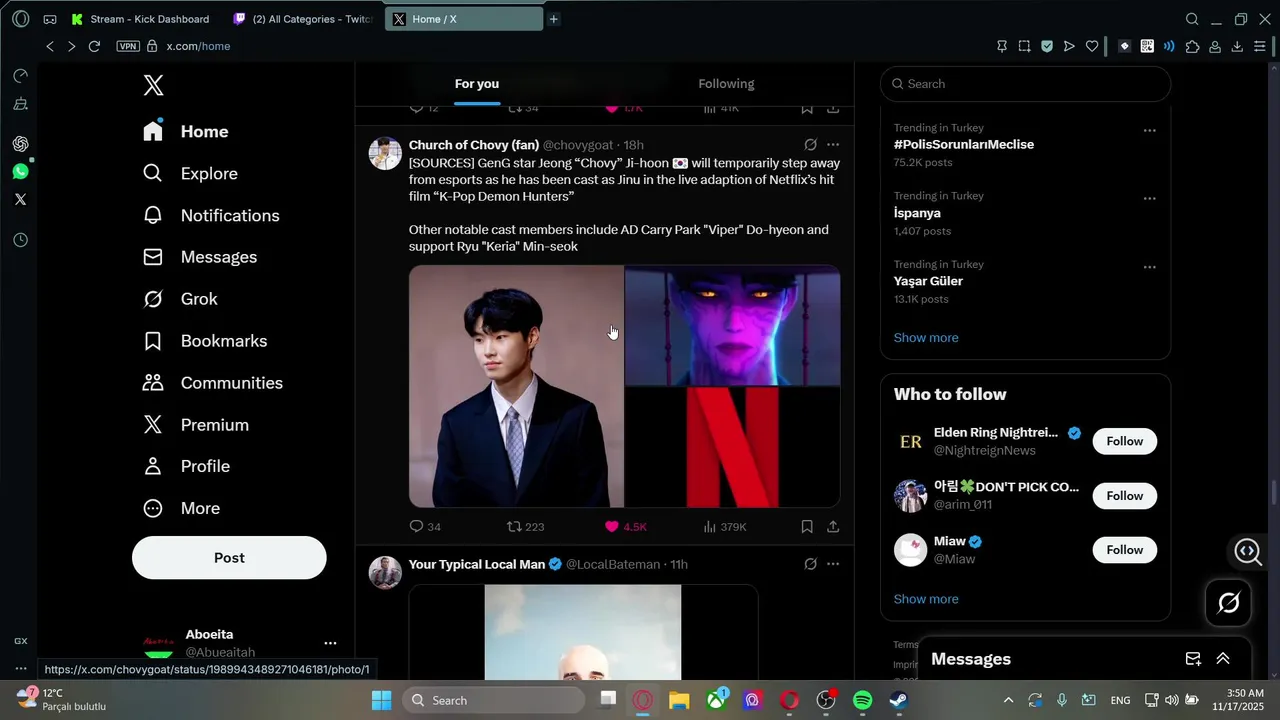The image size is (1280, 720).
Task: Open browser history in sidebar
Action: pyautogui.click(x=20, y=240)
